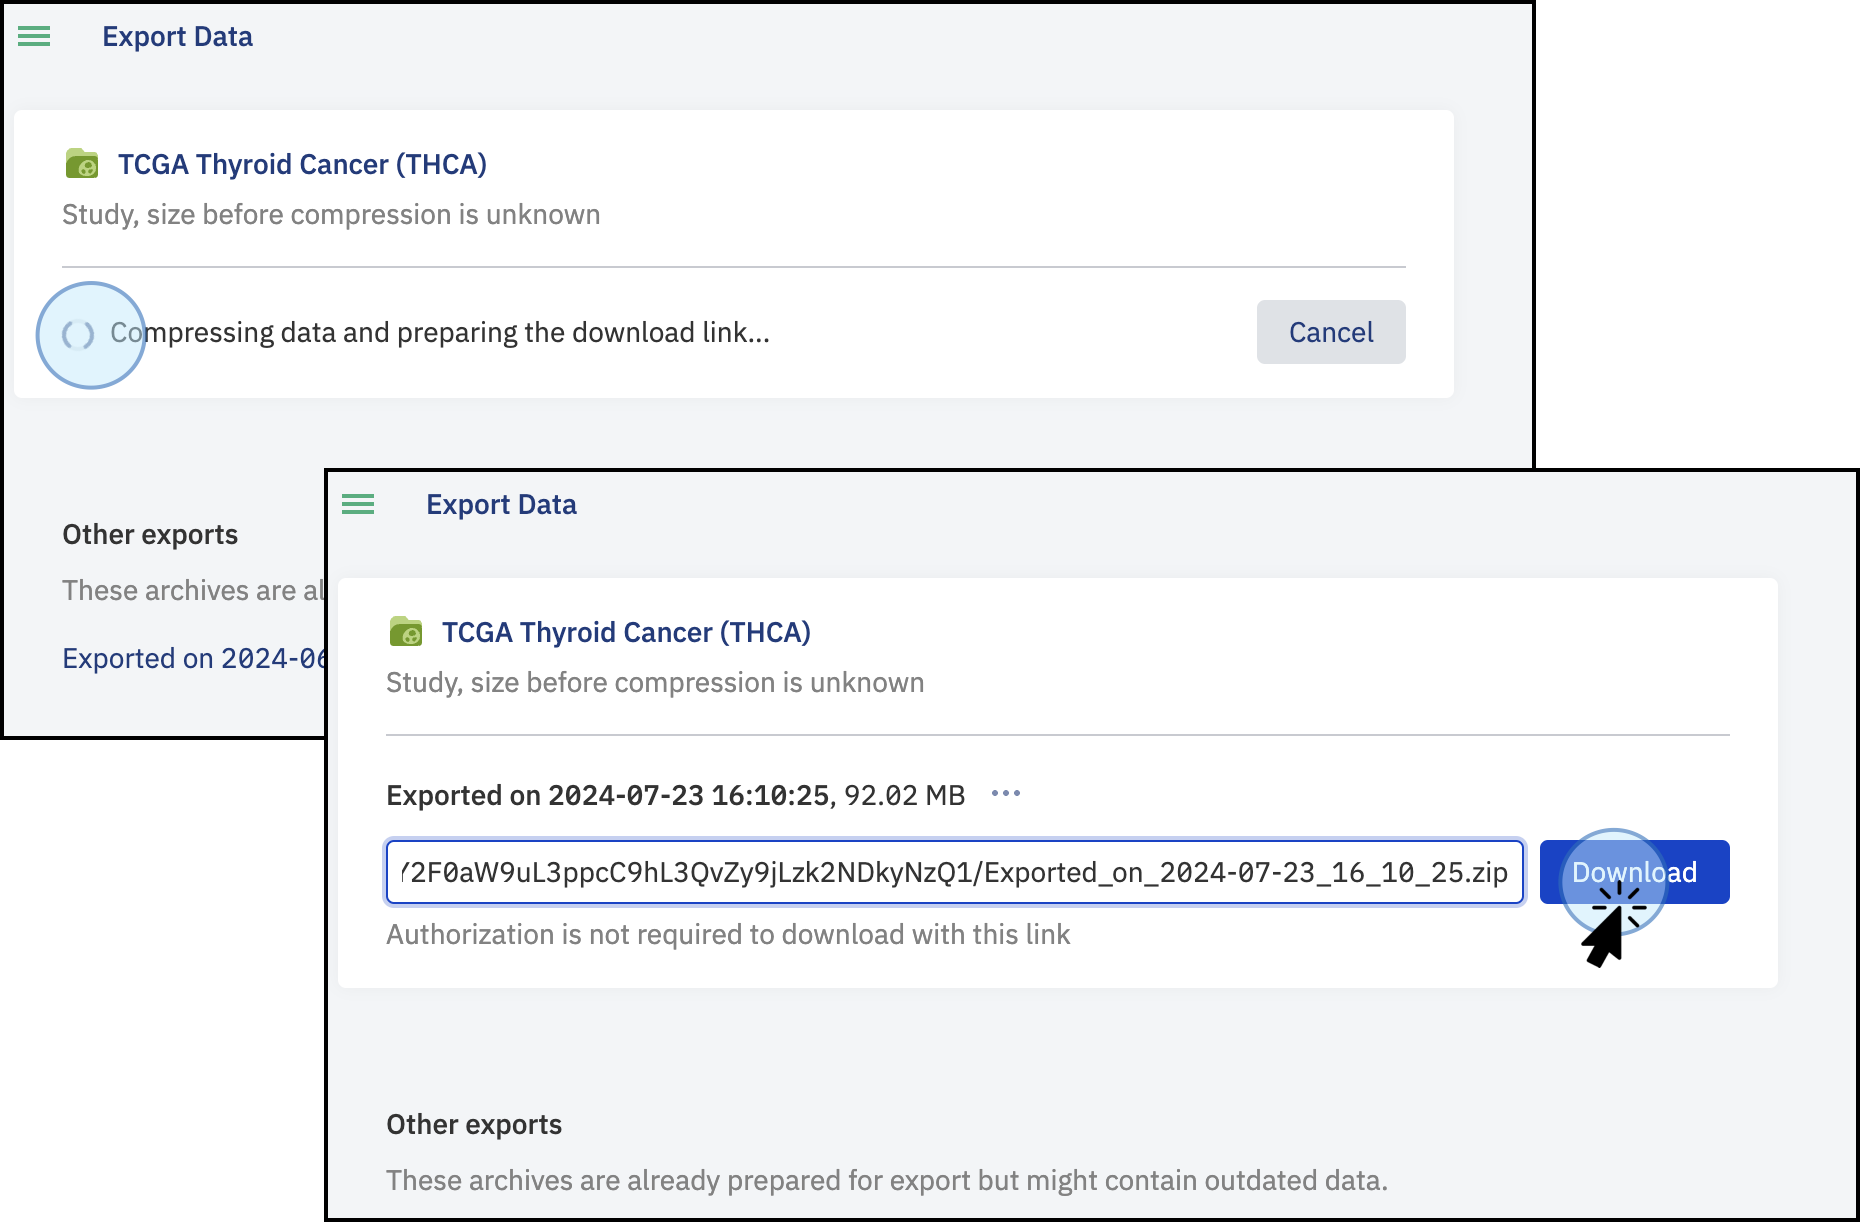
Task: Click 'Study, size before compression is unknown' in back window
Action: pyautogui.click(x=331, y=215)
